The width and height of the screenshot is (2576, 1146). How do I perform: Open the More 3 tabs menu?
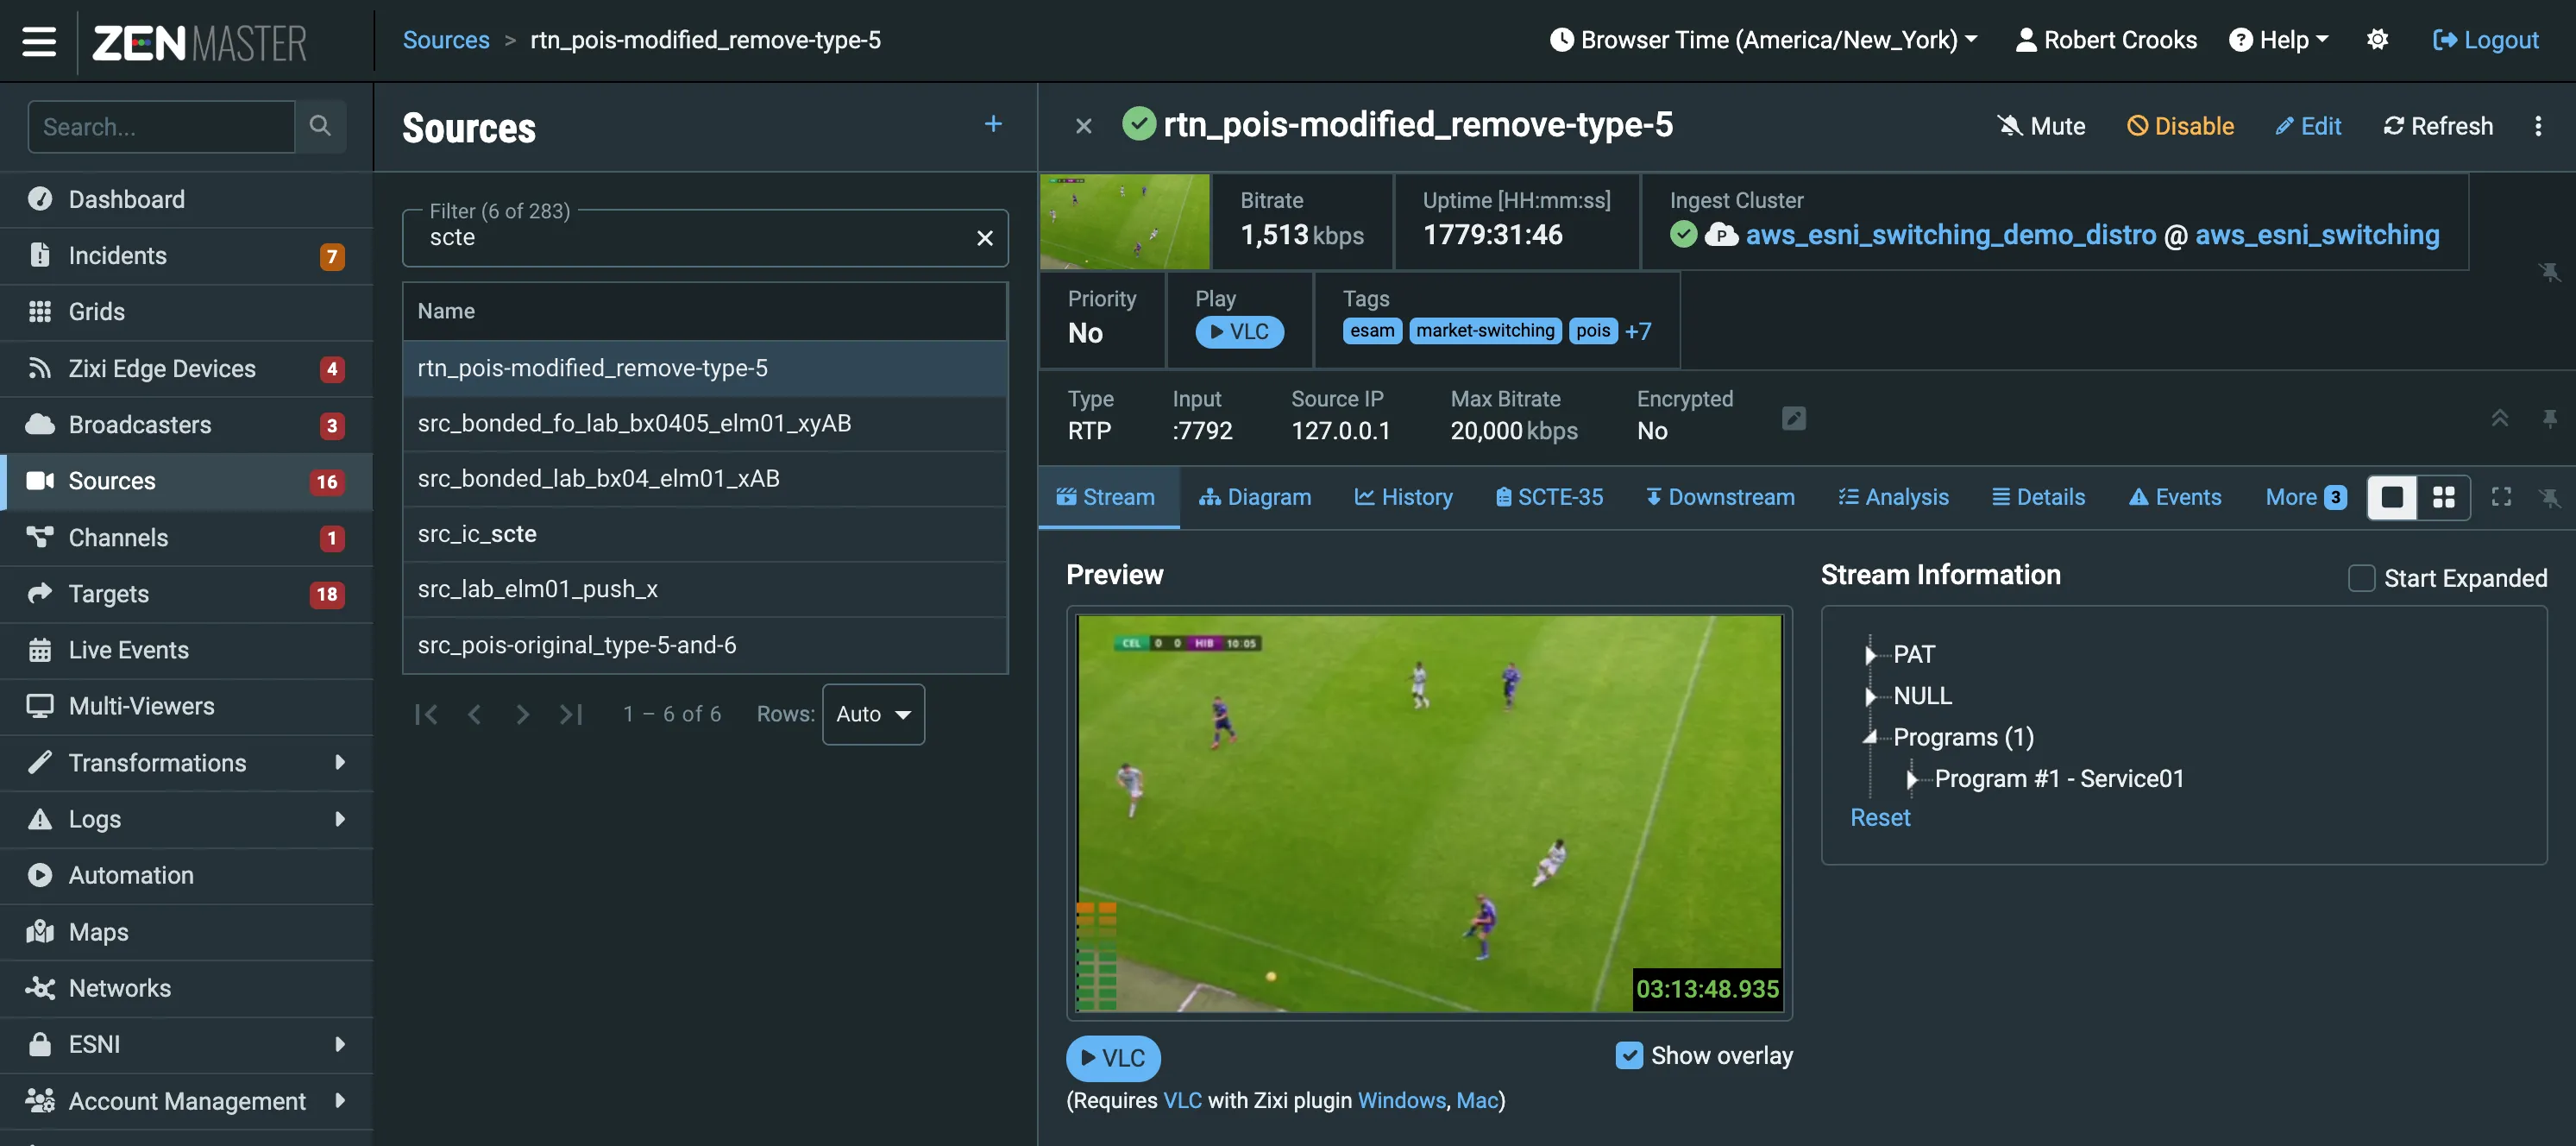(2305, 497)
